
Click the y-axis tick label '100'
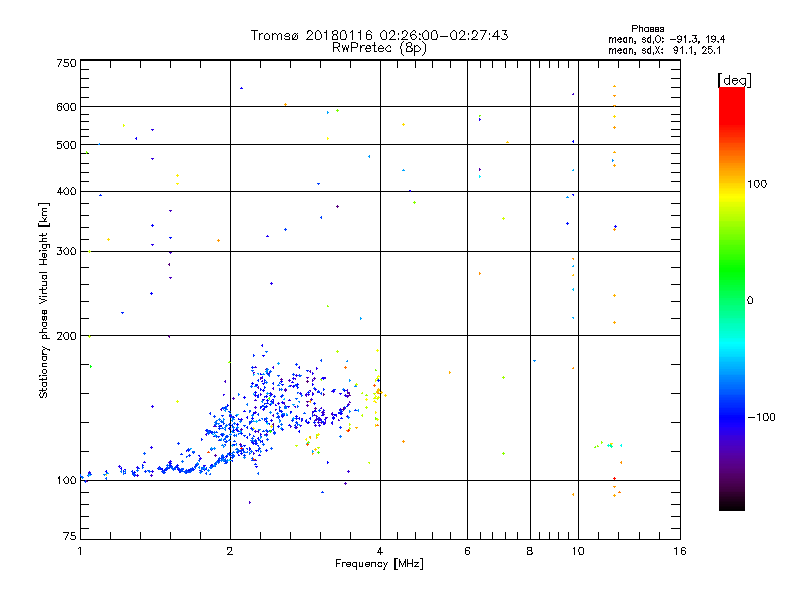click(67, 480)
